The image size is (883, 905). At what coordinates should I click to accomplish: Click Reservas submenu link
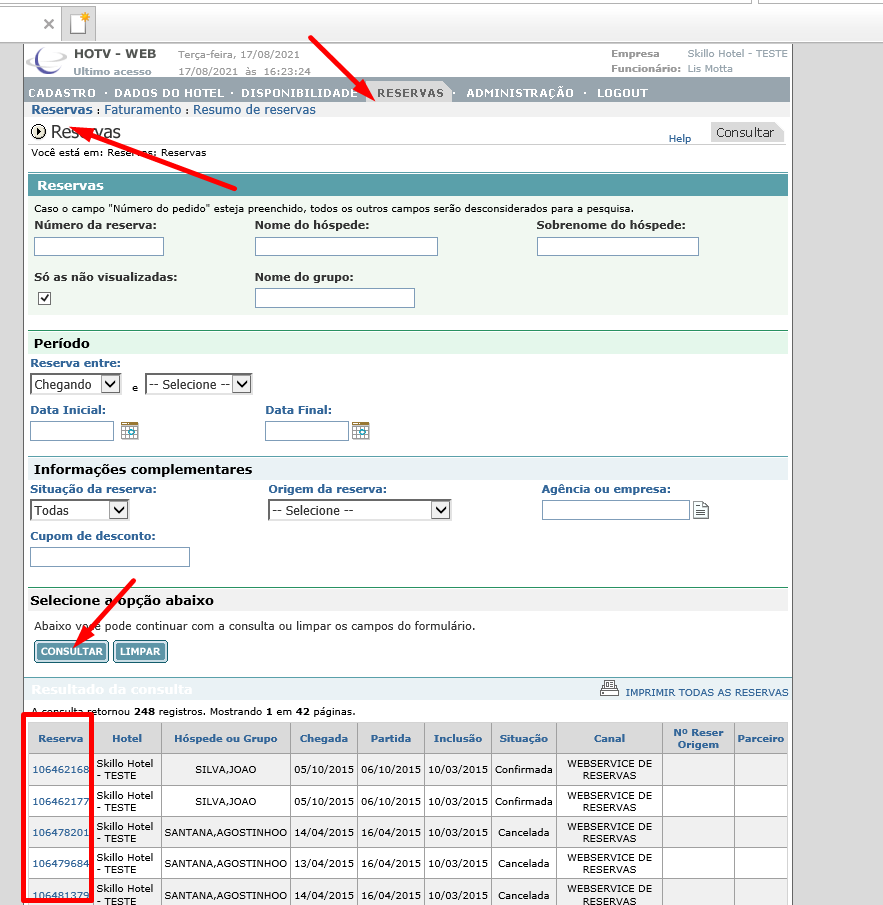[x=62, y=110]
